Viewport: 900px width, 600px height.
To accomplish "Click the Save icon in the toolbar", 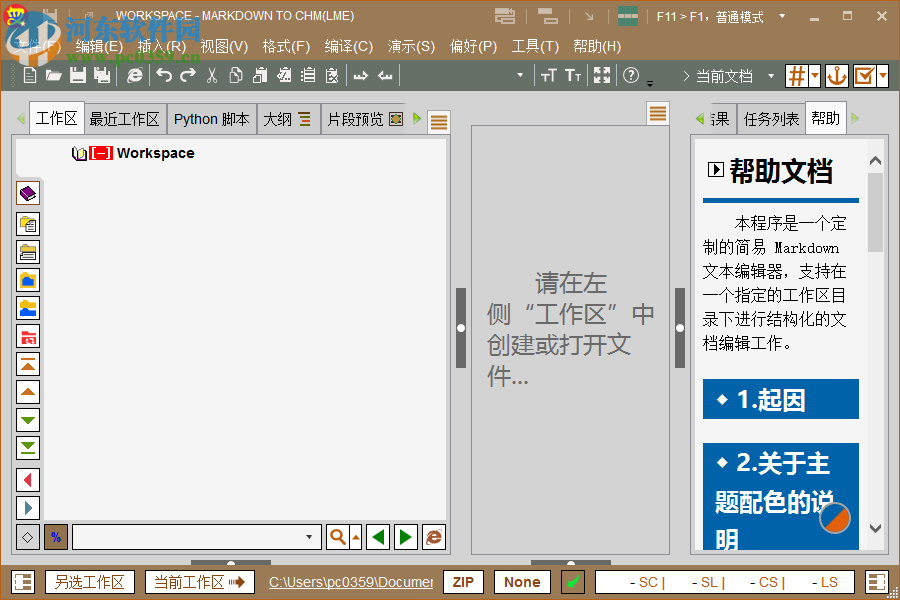I will (76, 74).
